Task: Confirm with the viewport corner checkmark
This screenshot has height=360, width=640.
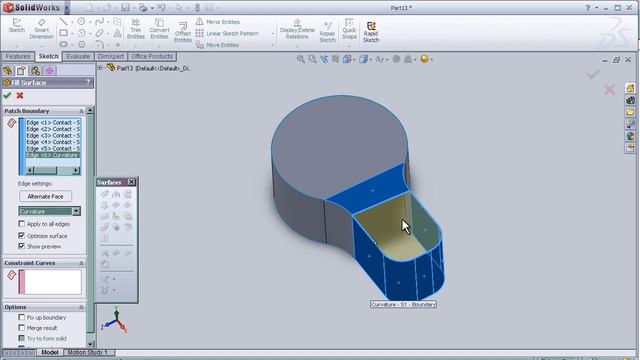Action: coord(593,74)
